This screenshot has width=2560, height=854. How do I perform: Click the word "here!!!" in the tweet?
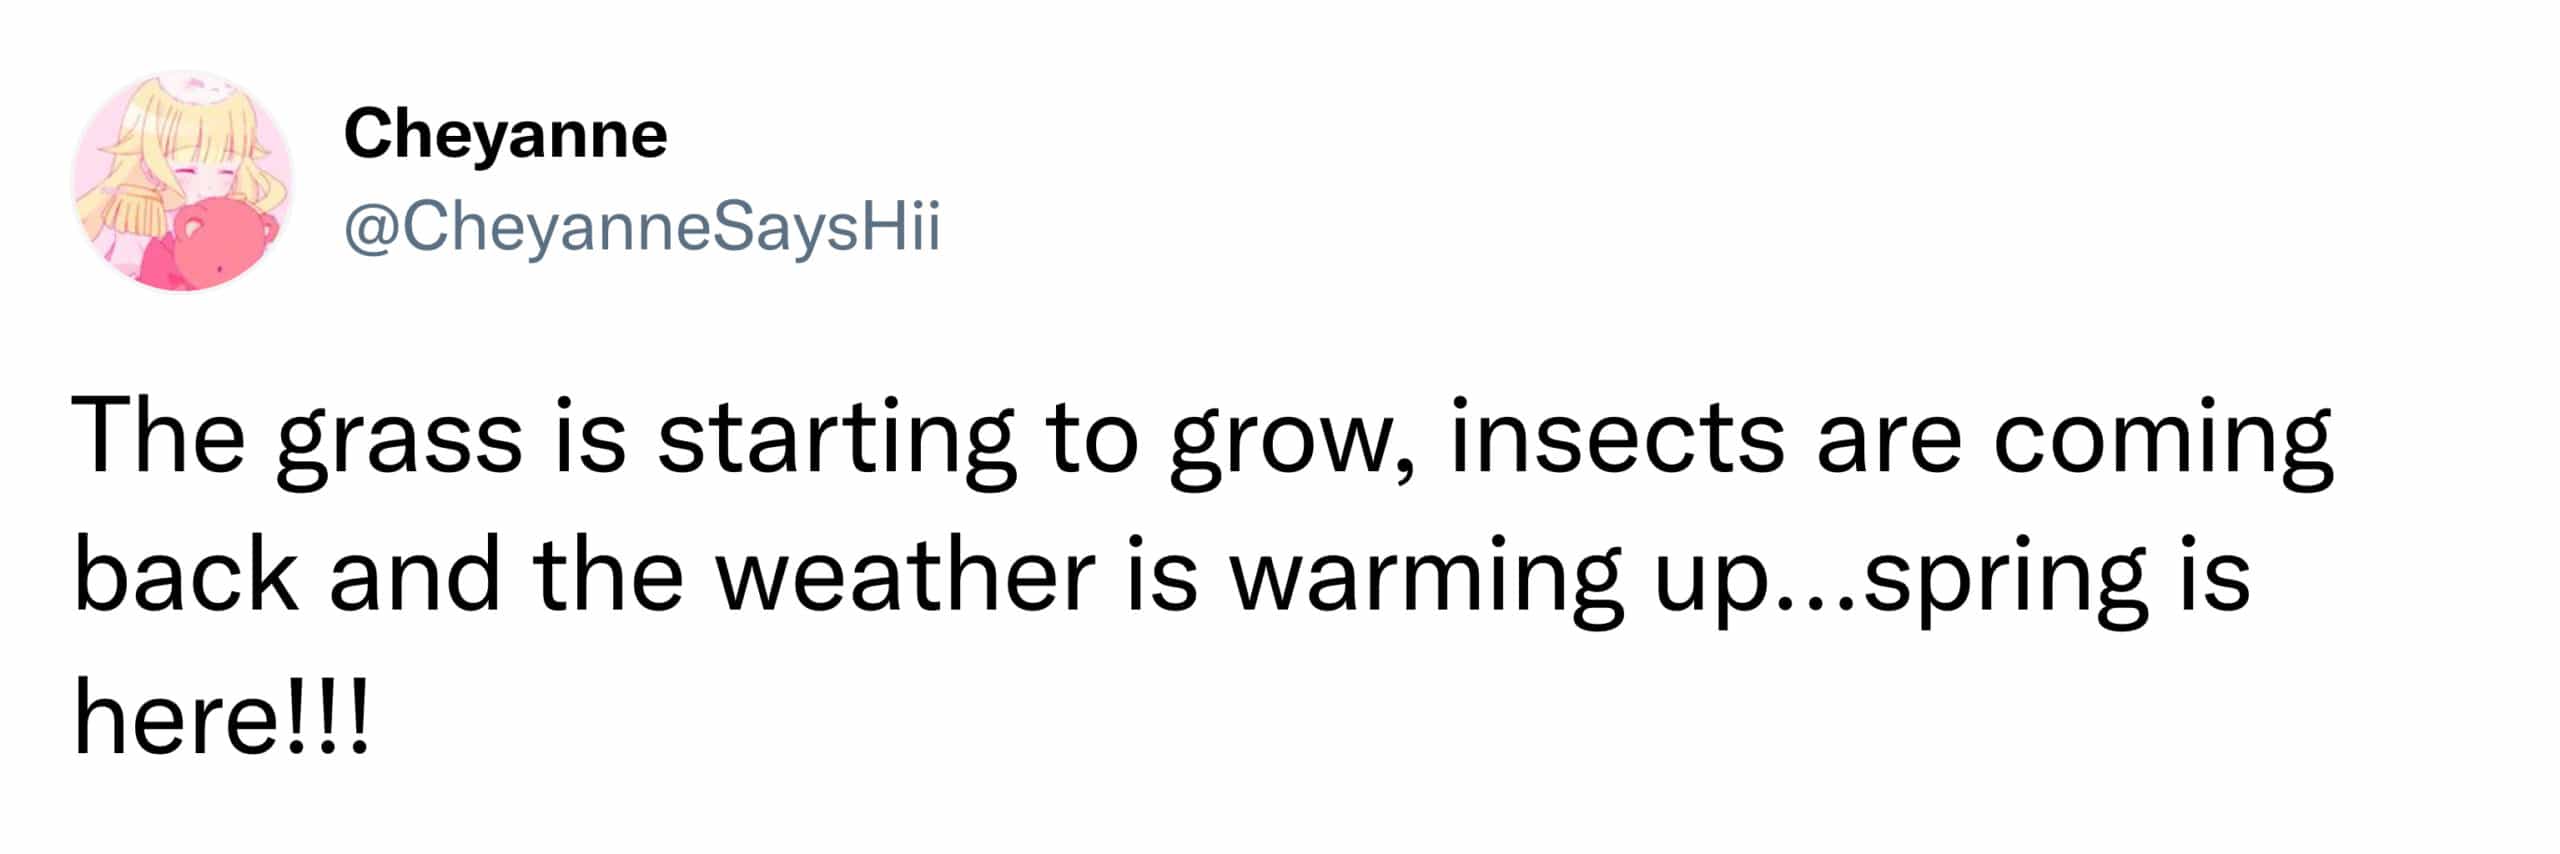point(222,719)
